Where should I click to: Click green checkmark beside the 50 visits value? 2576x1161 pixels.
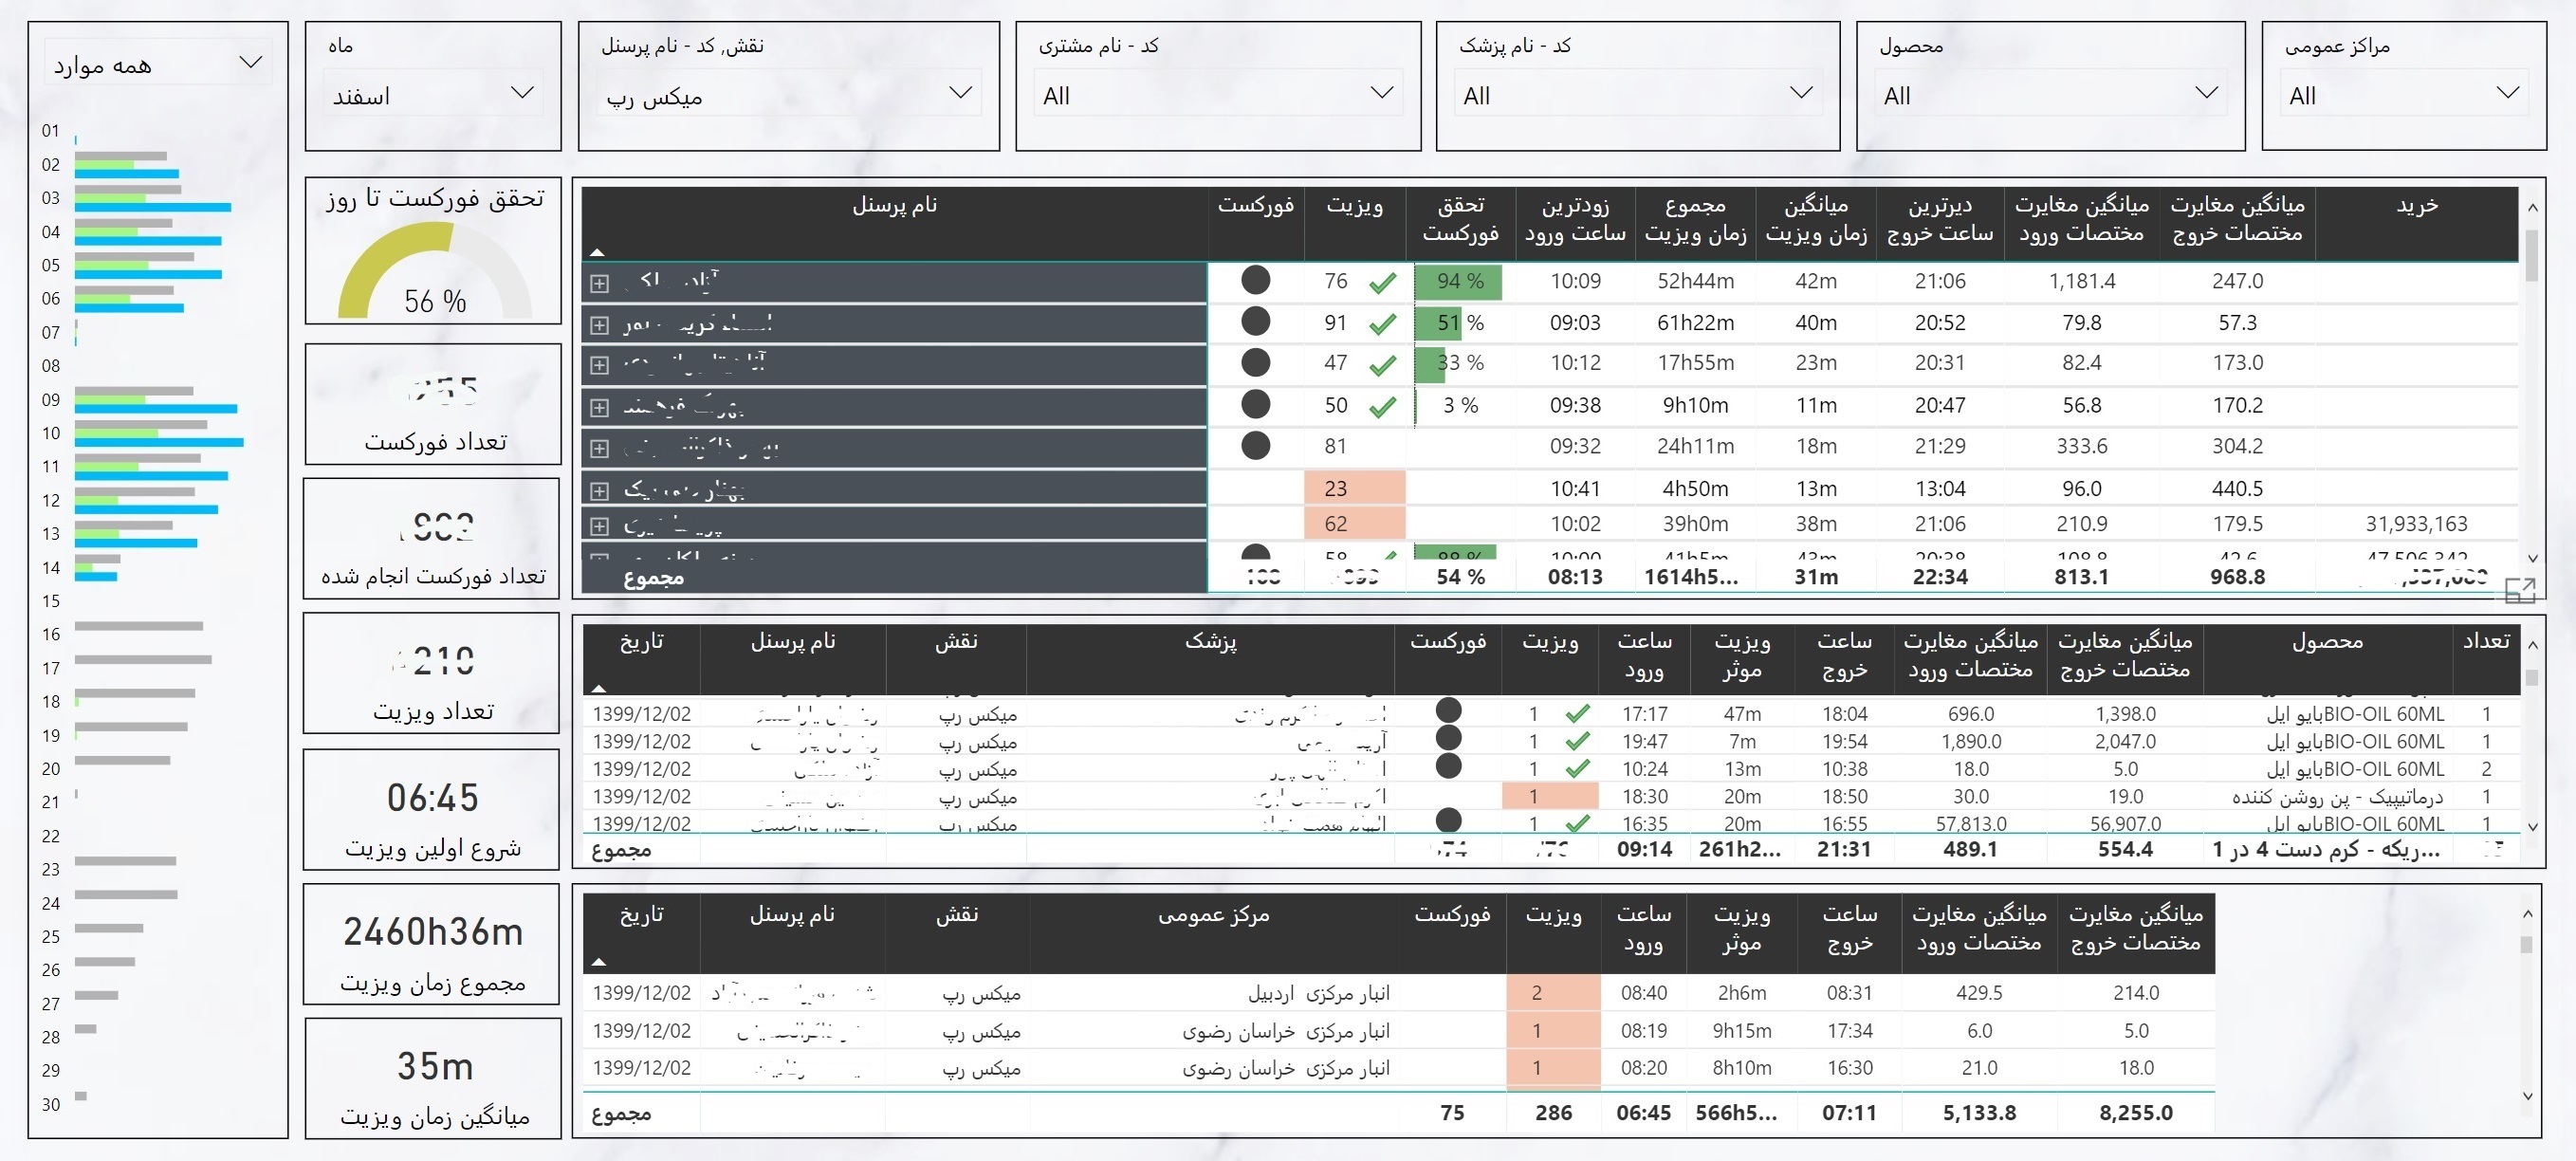click(x=1383, y=407)
